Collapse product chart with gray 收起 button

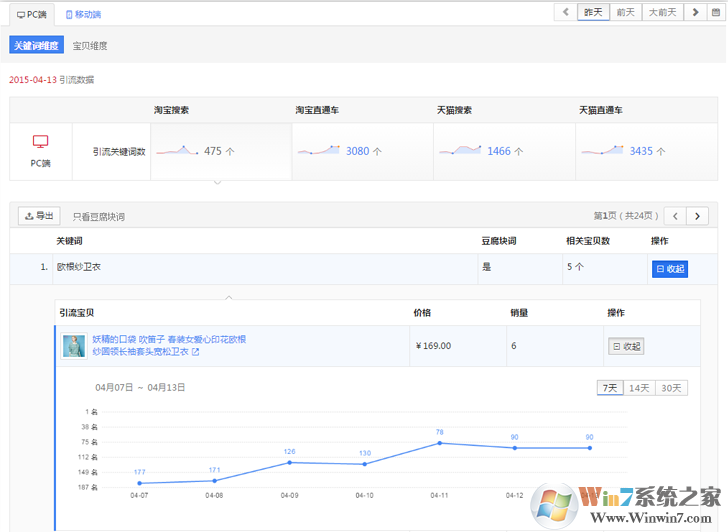coord(626,346)
